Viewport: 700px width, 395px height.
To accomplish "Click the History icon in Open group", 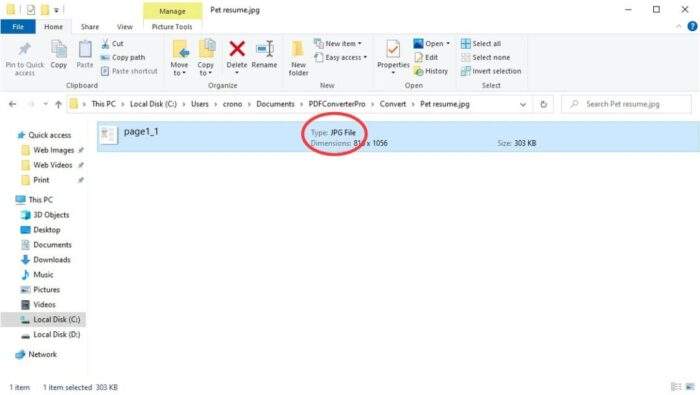I will [418, 71].
